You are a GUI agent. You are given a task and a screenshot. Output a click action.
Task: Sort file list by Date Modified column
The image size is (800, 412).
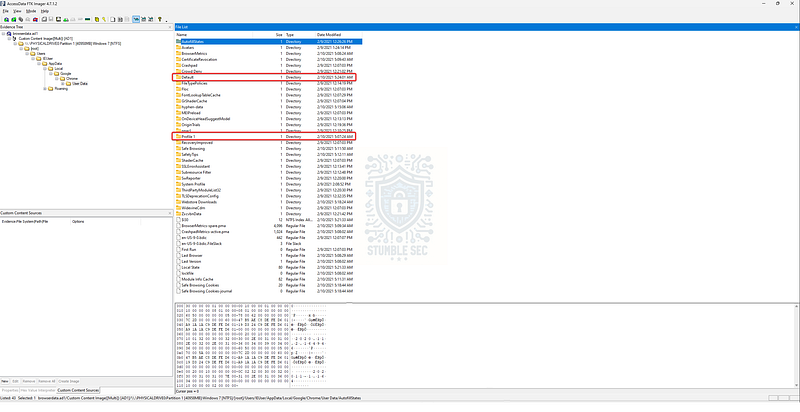pos(339,35)
